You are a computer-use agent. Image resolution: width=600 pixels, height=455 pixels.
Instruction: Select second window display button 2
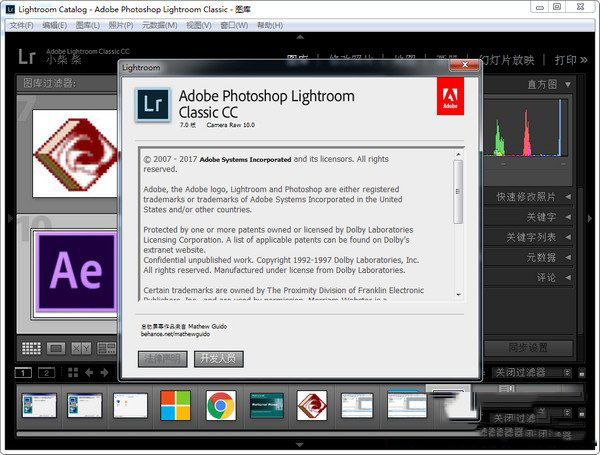click(46, 373)
